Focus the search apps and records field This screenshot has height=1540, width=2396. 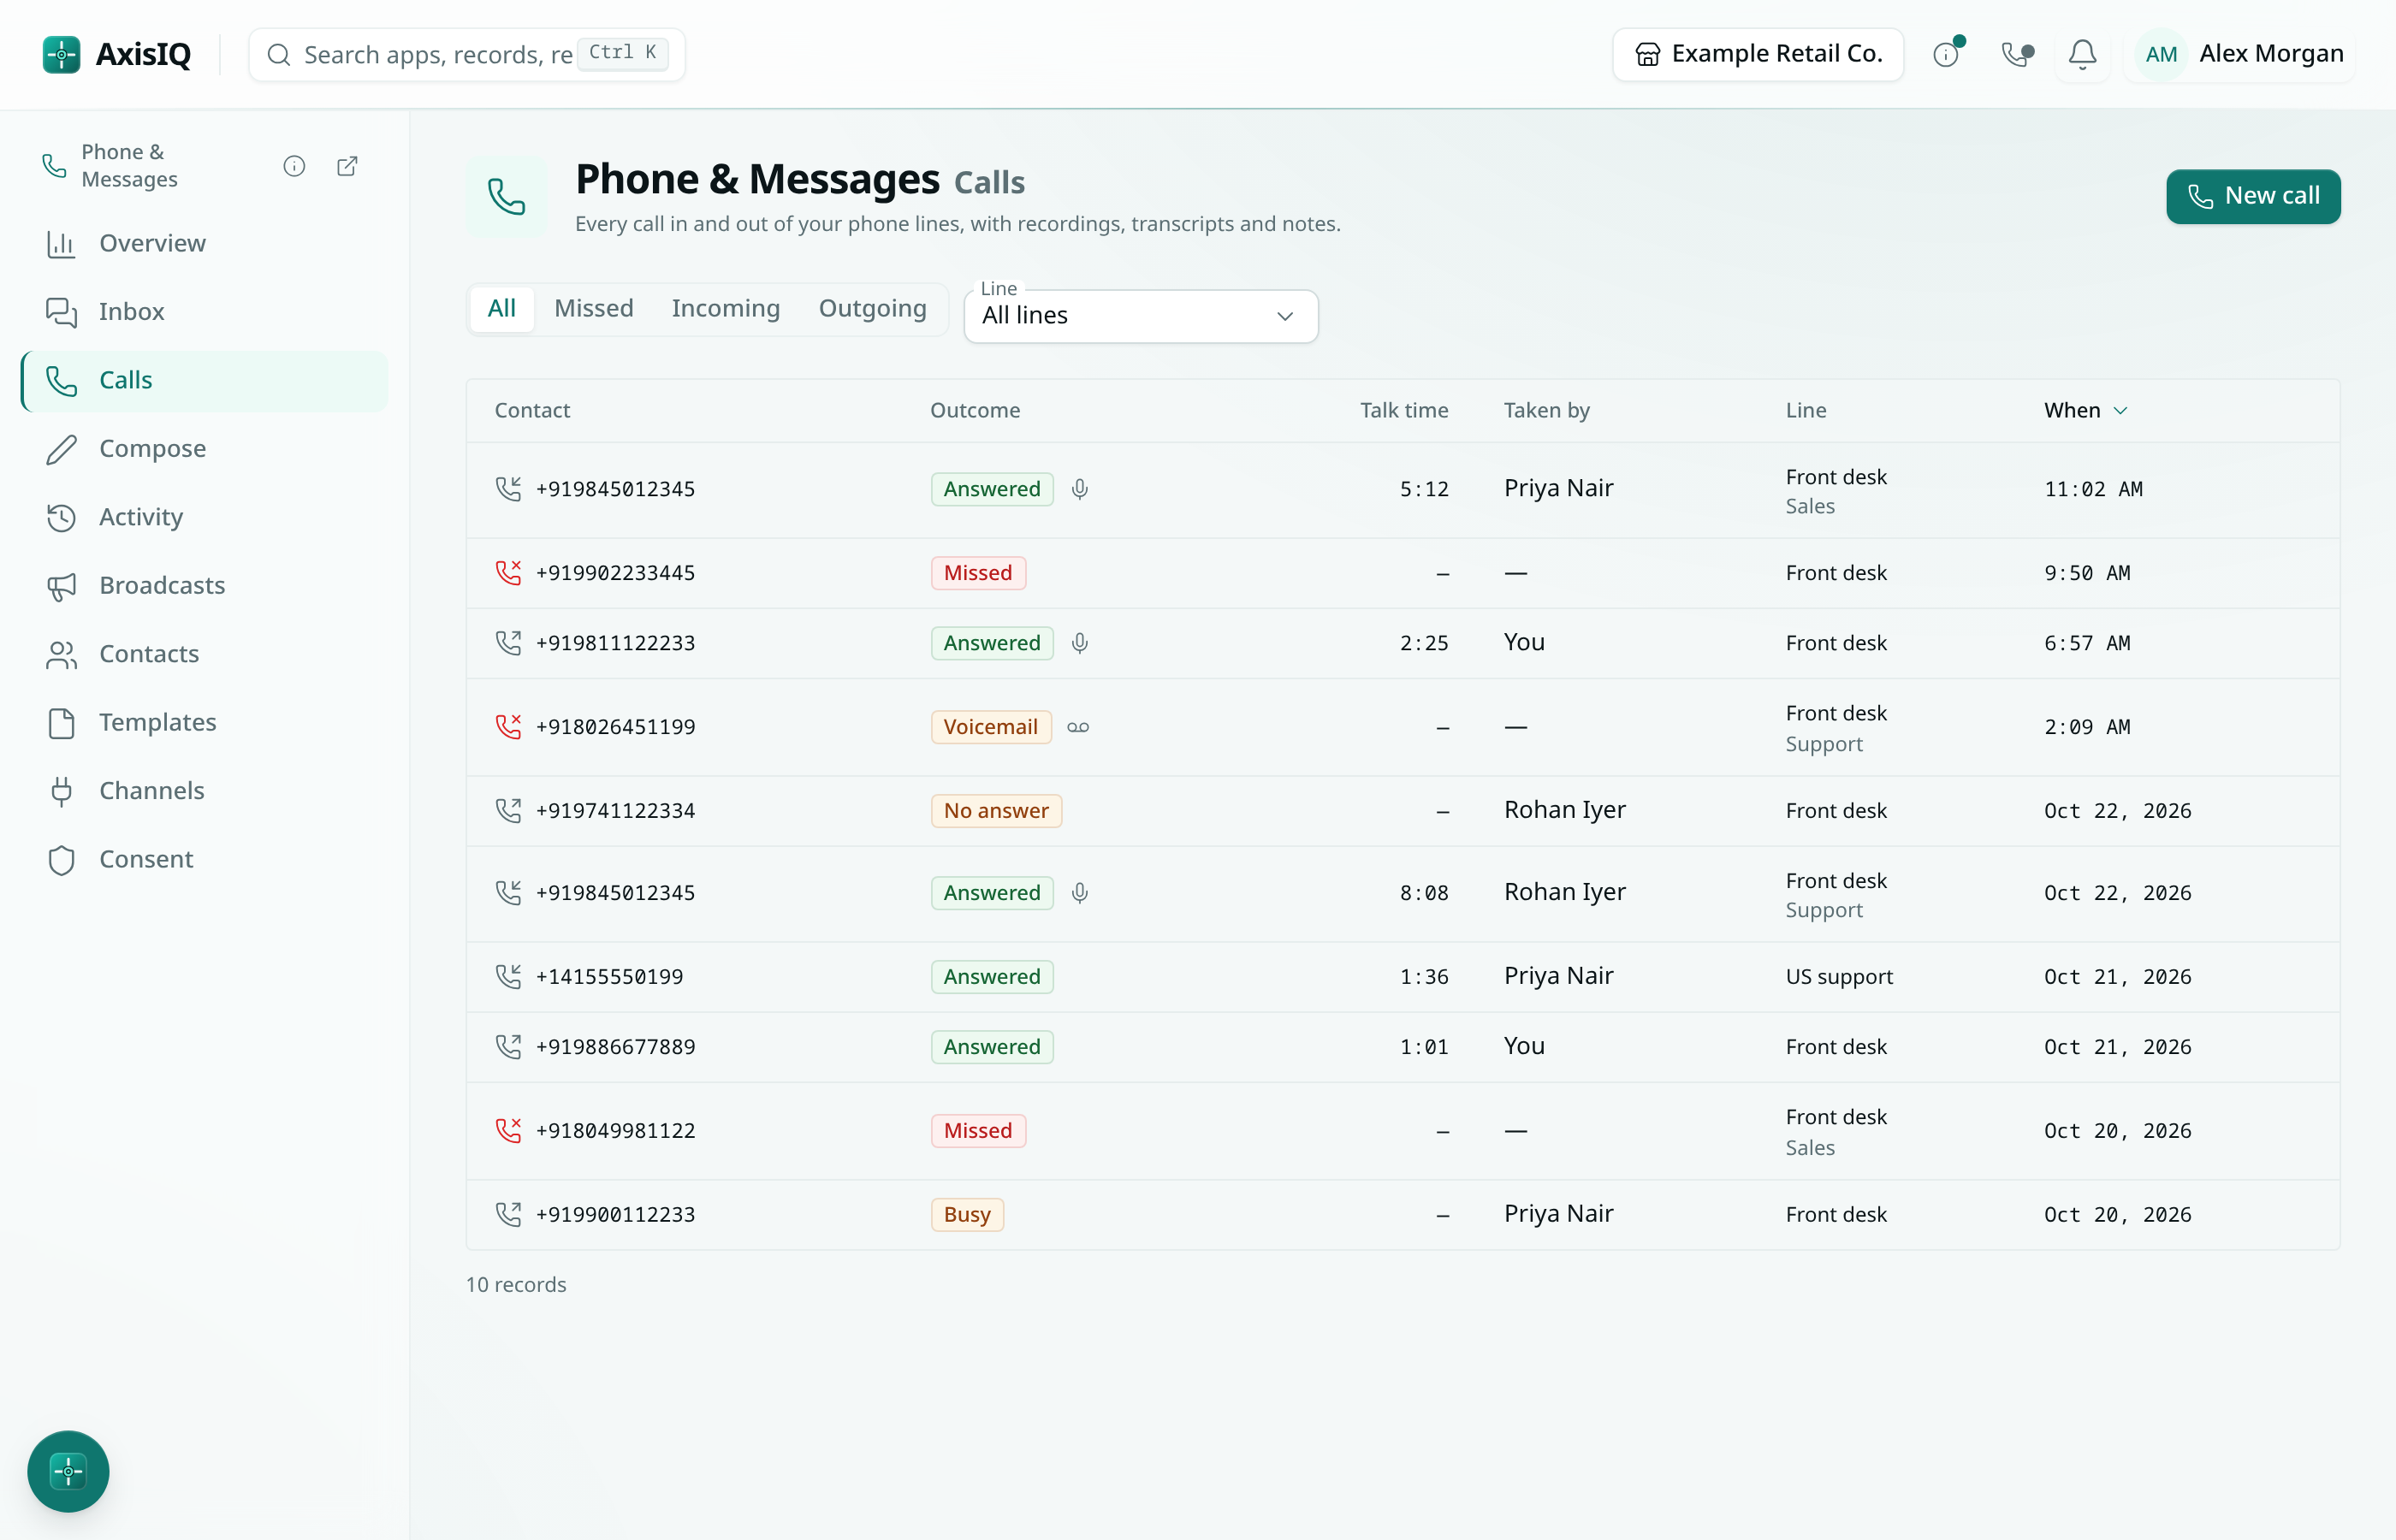[466, 54]
